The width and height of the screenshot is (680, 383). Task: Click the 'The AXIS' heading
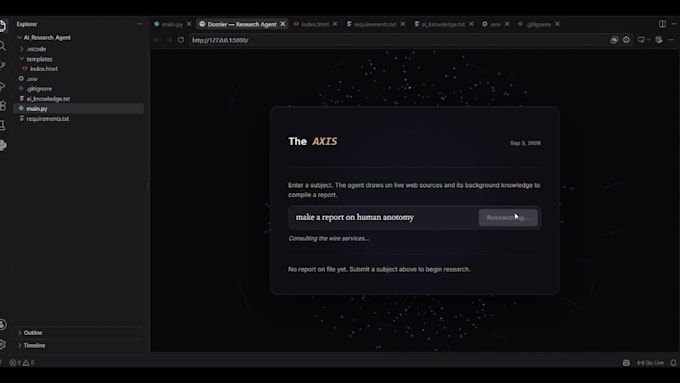coord(313,141)
